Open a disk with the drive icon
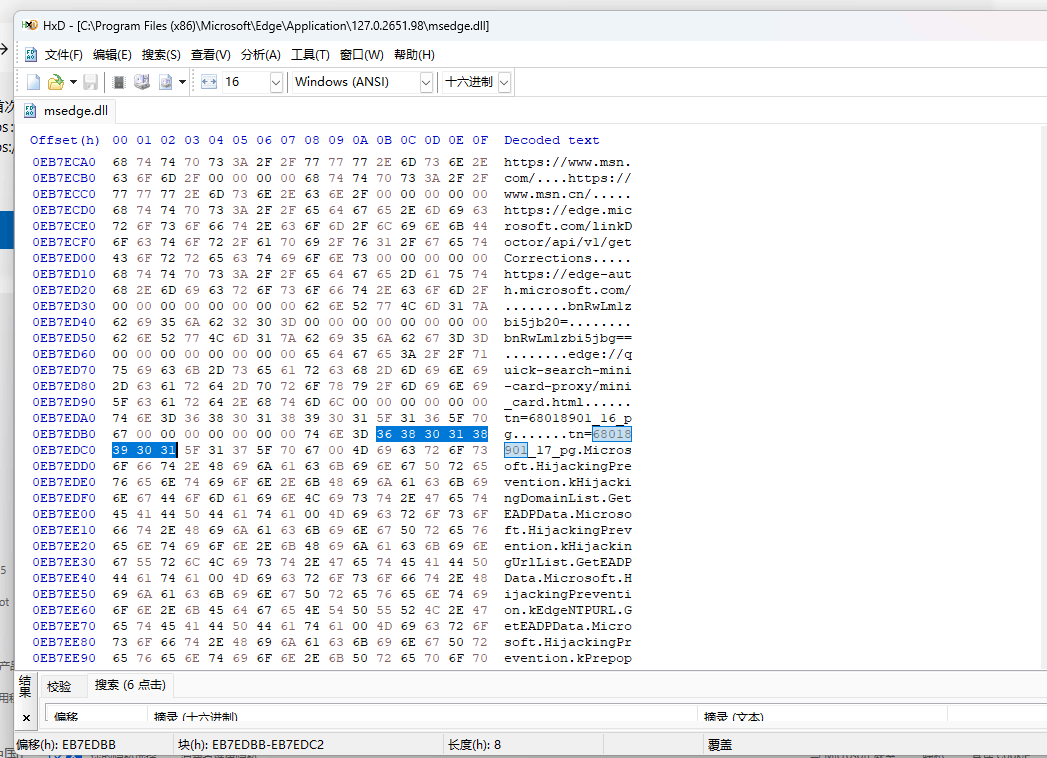 point(142,82)
